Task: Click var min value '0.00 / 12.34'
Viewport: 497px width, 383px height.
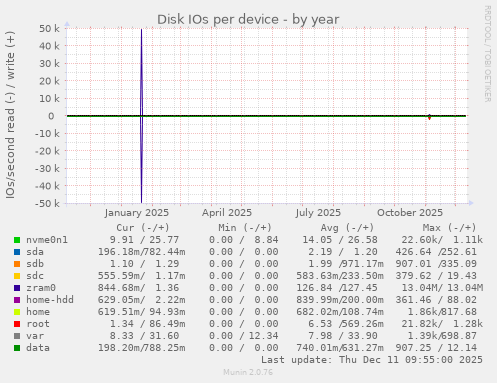Action: pyautogui.click(x=244, y=336)
